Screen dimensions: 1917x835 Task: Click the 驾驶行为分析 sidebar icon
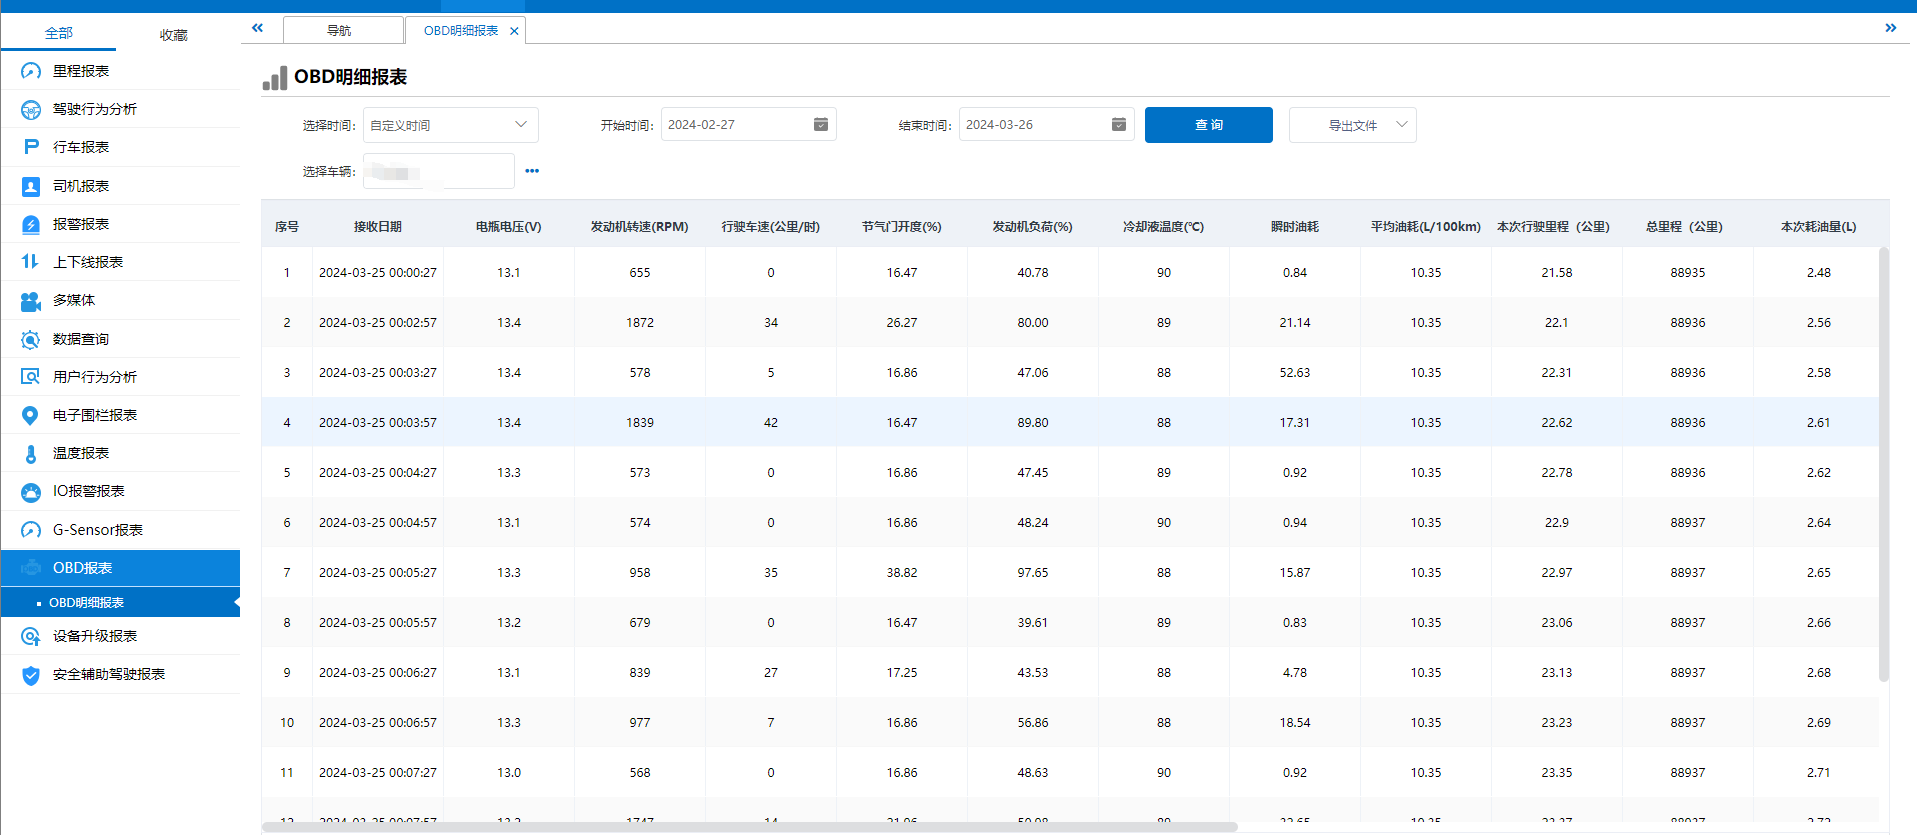(31, 109)
